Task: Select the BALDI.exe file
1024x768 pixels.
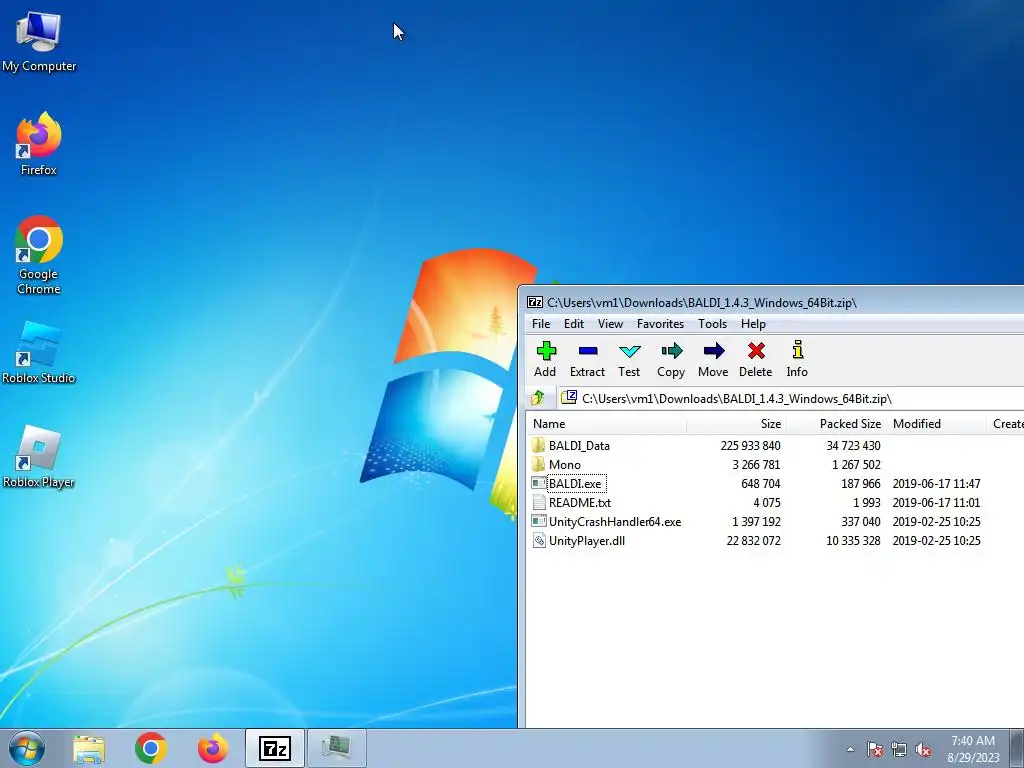Action: 575,484
